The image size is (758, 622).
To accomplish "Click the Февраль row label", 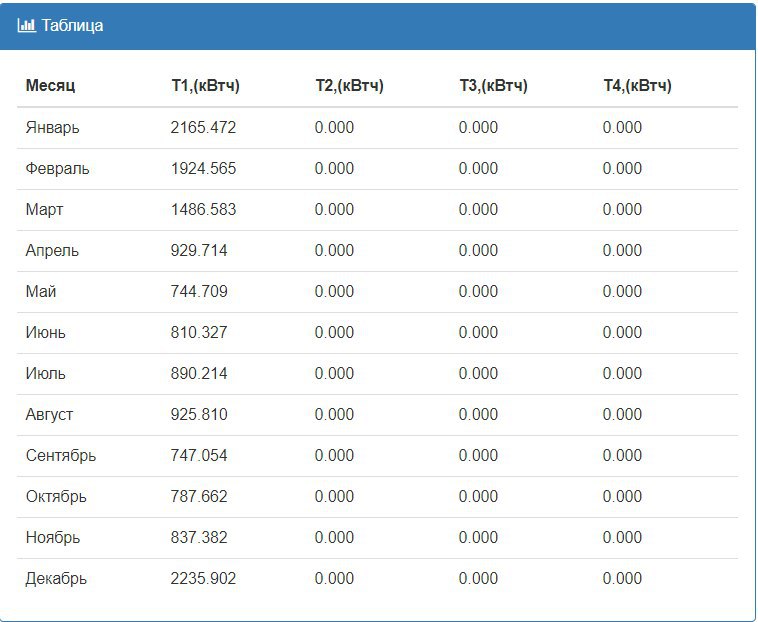I will click(x=58, y=169).
